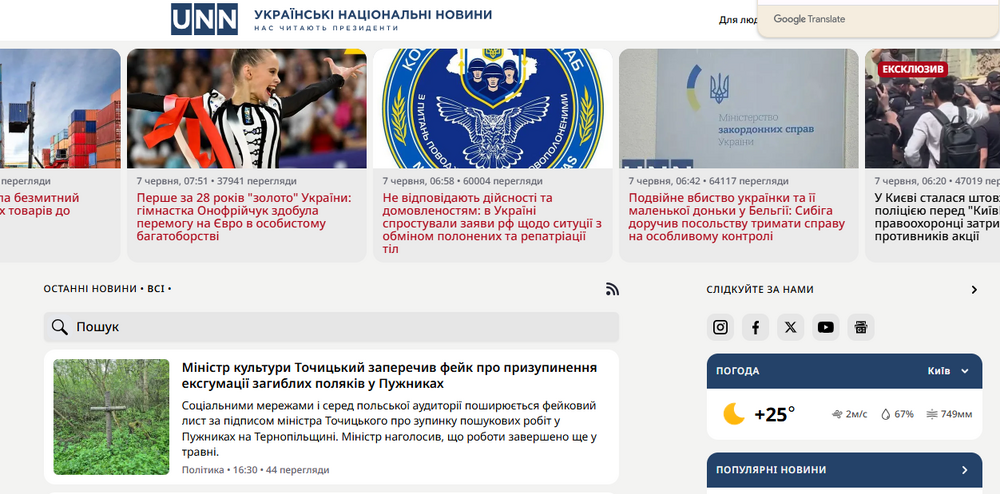Open the Сибіга Belgium double murder headline

tap(737, 217)
